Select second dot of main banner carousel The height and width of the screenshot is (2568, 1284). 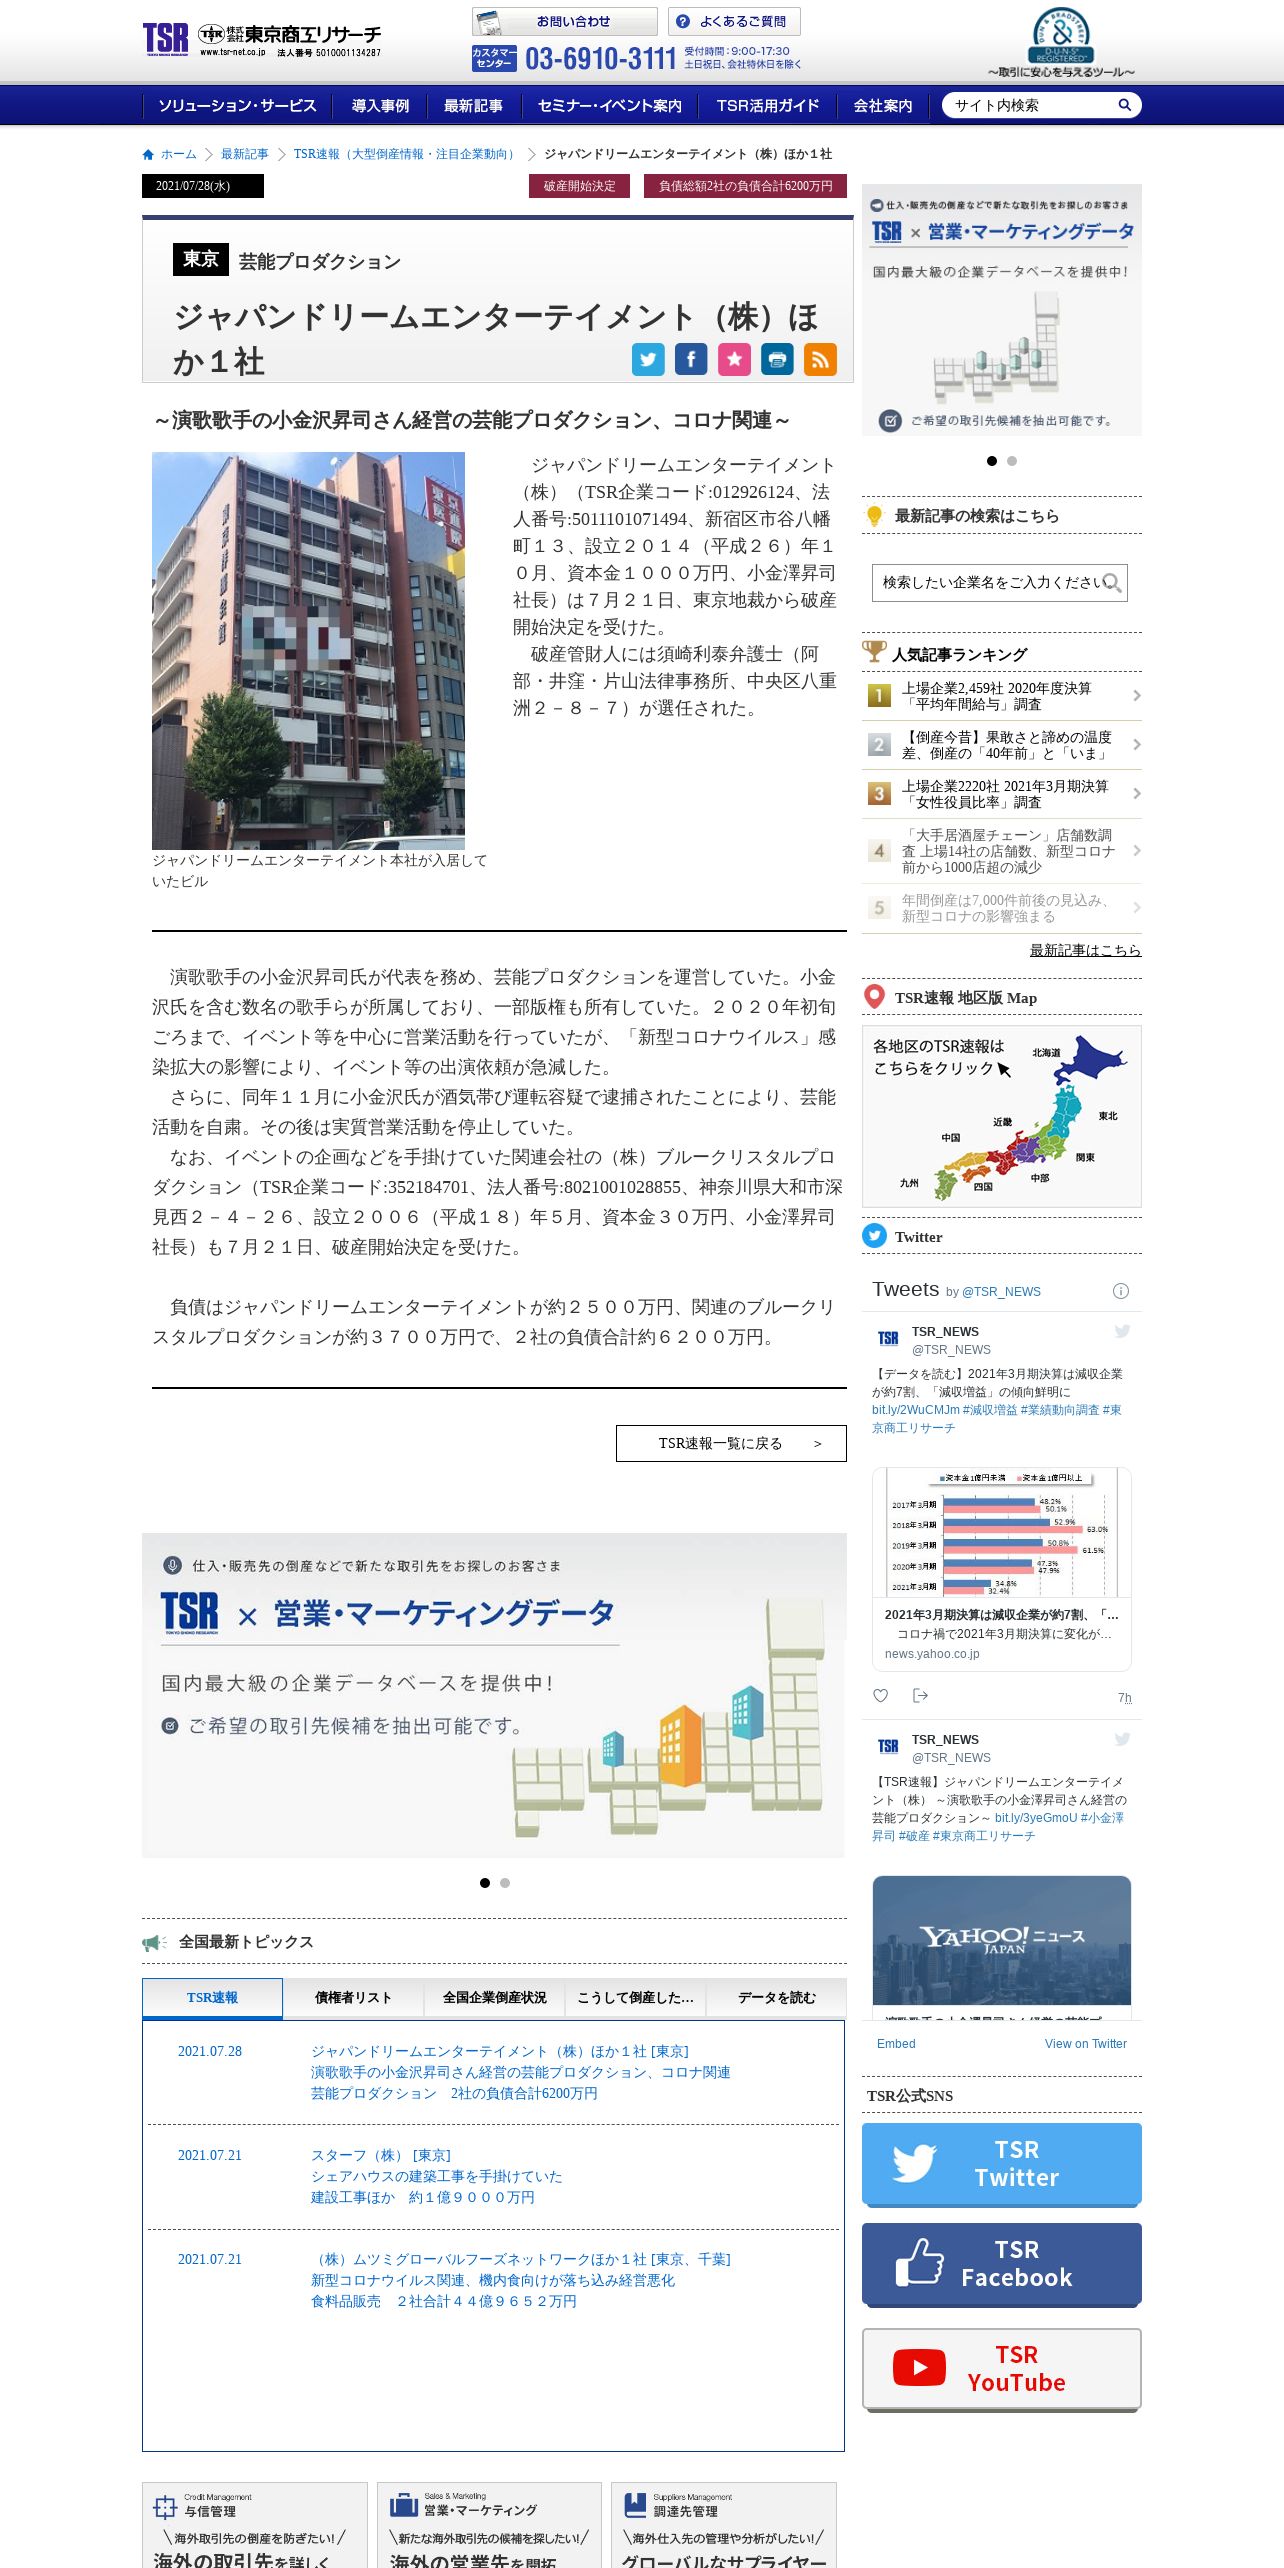(505, 1883)
